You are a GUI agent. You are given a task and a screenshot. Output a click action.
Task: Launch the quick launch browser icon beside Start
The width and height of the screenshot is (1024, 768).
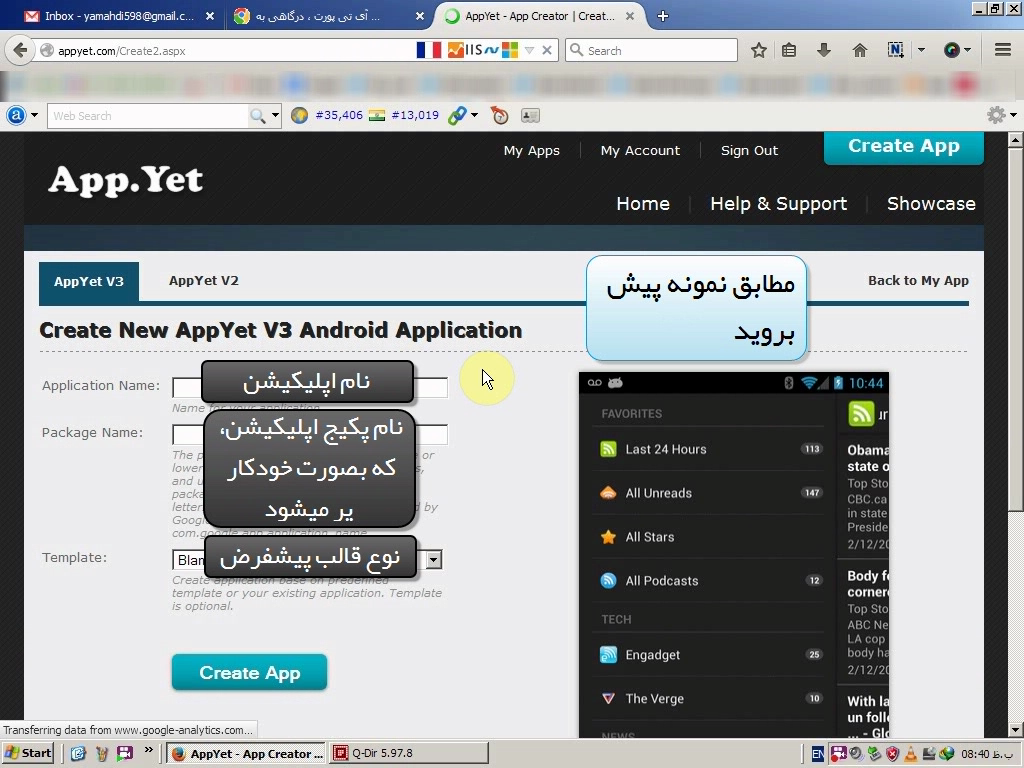point(78,754)
